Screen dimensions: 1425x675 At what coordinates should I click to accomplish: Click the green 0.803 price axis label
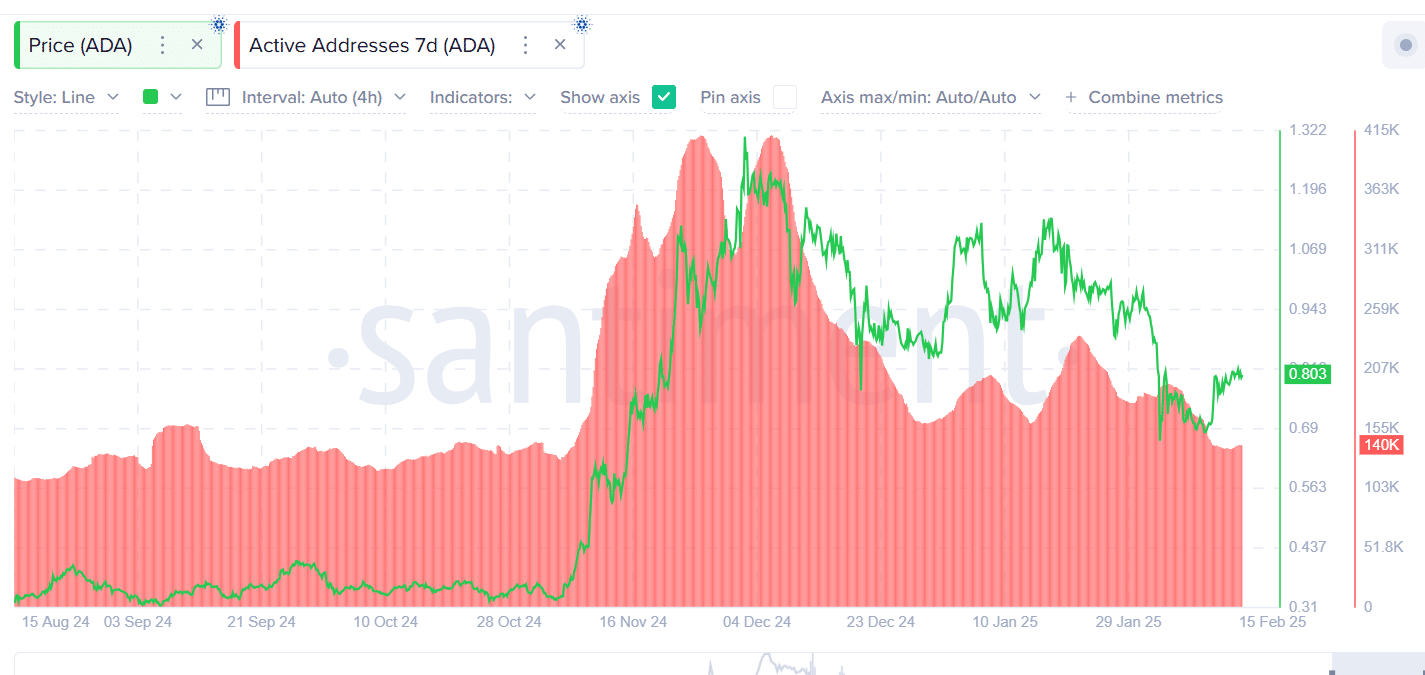(x=1307, y=374)
